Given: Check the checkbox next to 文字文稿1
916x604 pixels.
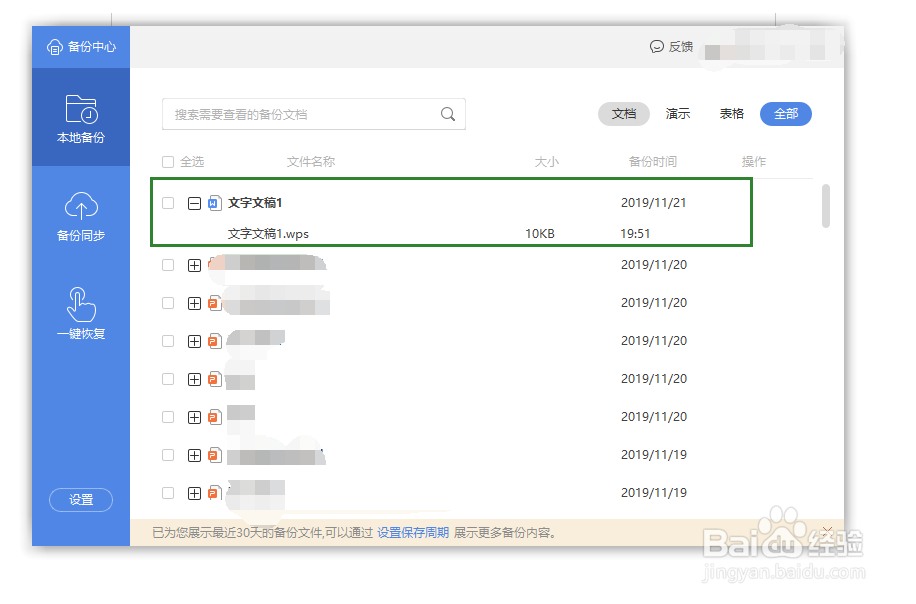Looking at the screenshot, I should click(x=168, y=203).
